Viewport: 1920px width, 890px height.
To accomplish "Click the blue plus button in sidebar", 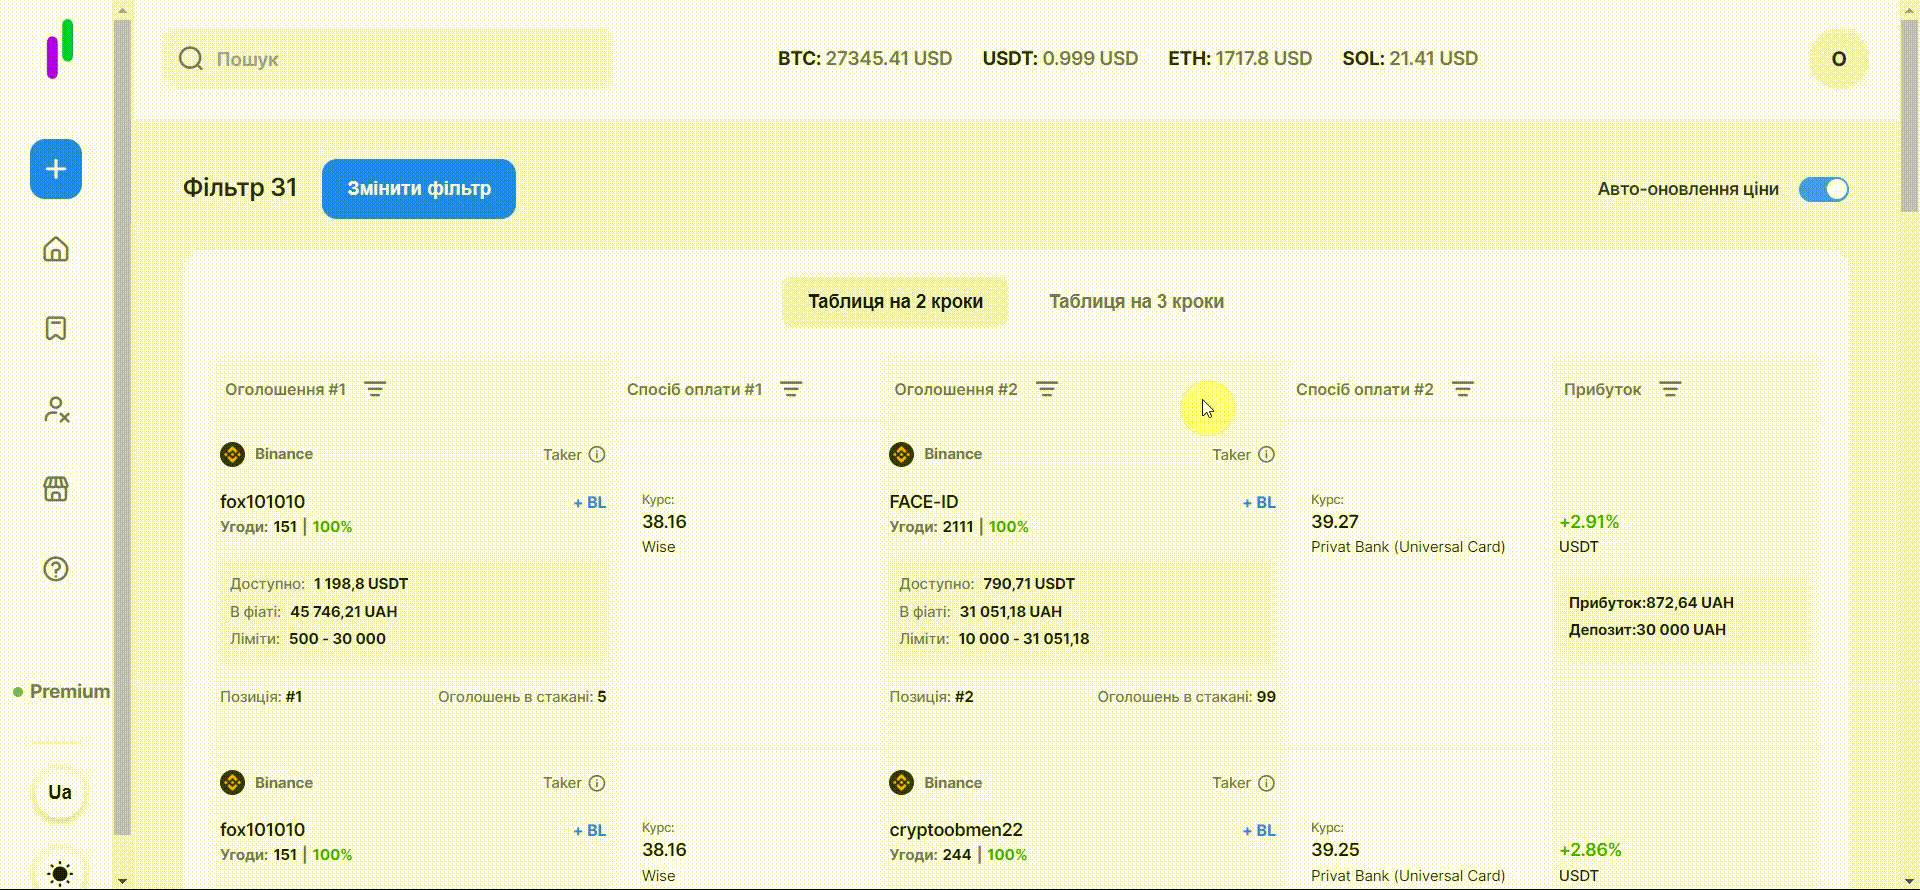I will 56,169.
